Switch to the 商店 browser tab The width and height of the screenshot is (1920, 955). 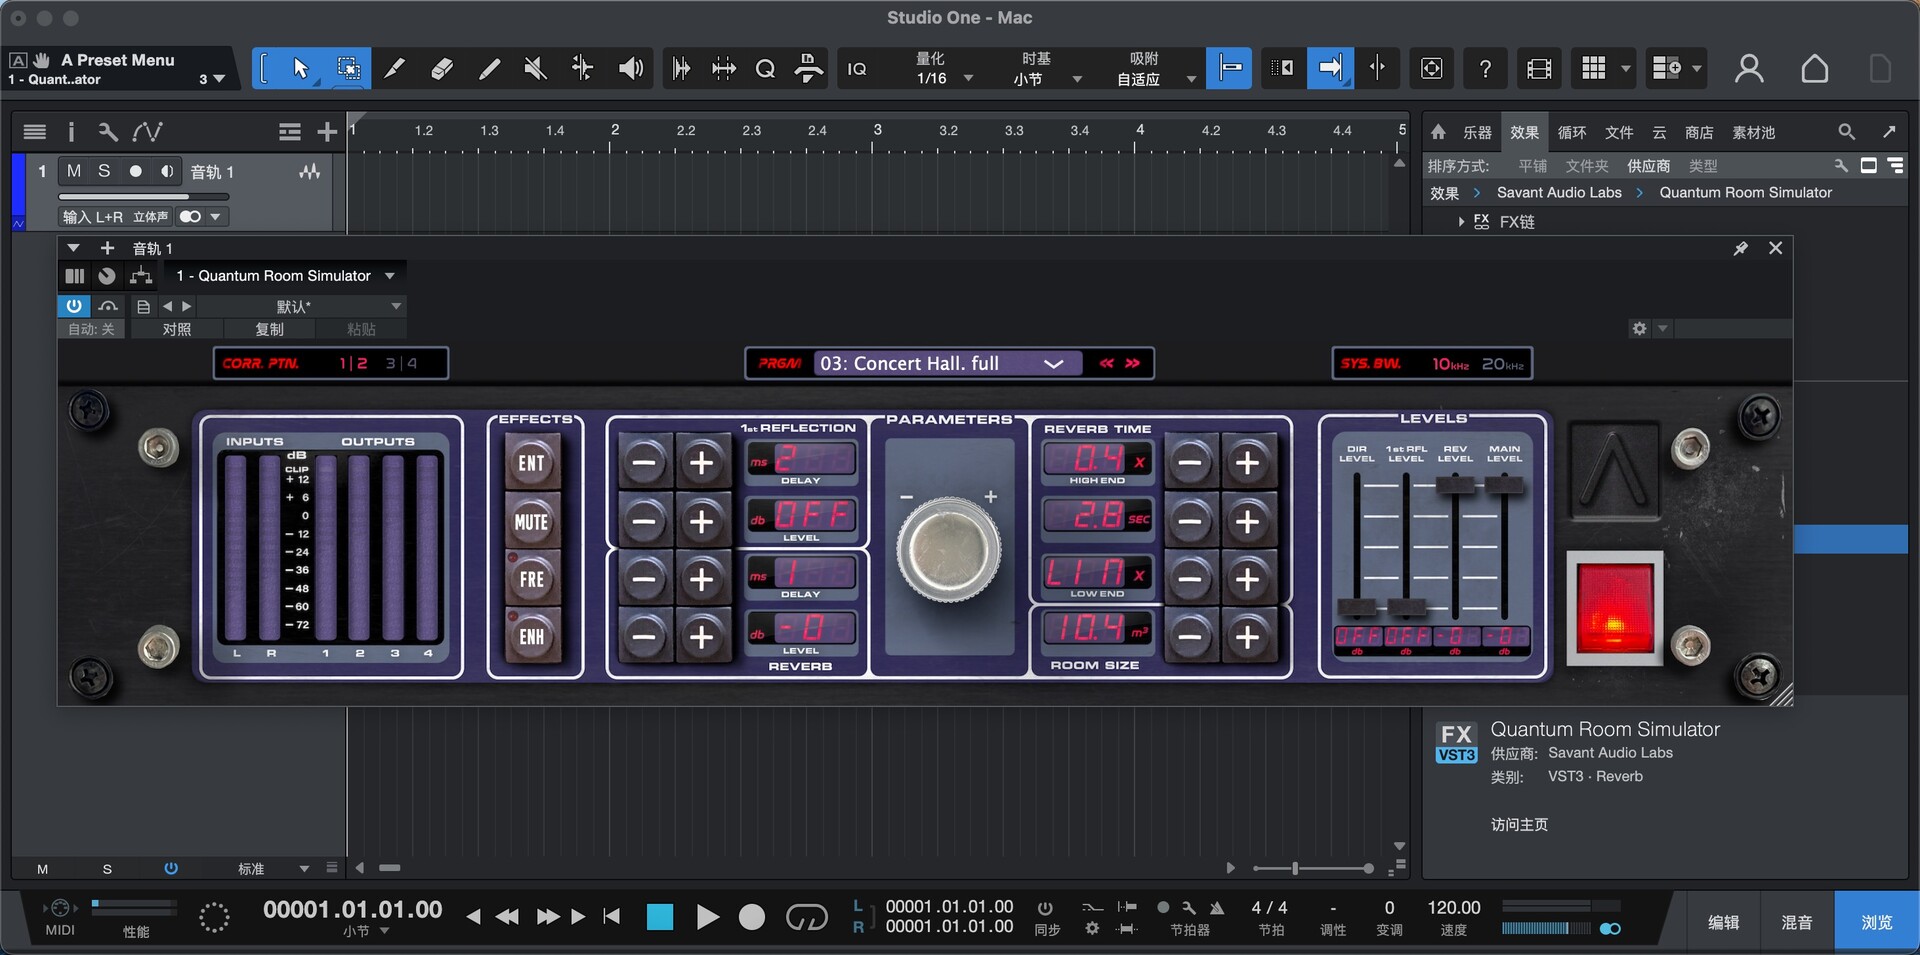click(1699, 132)
